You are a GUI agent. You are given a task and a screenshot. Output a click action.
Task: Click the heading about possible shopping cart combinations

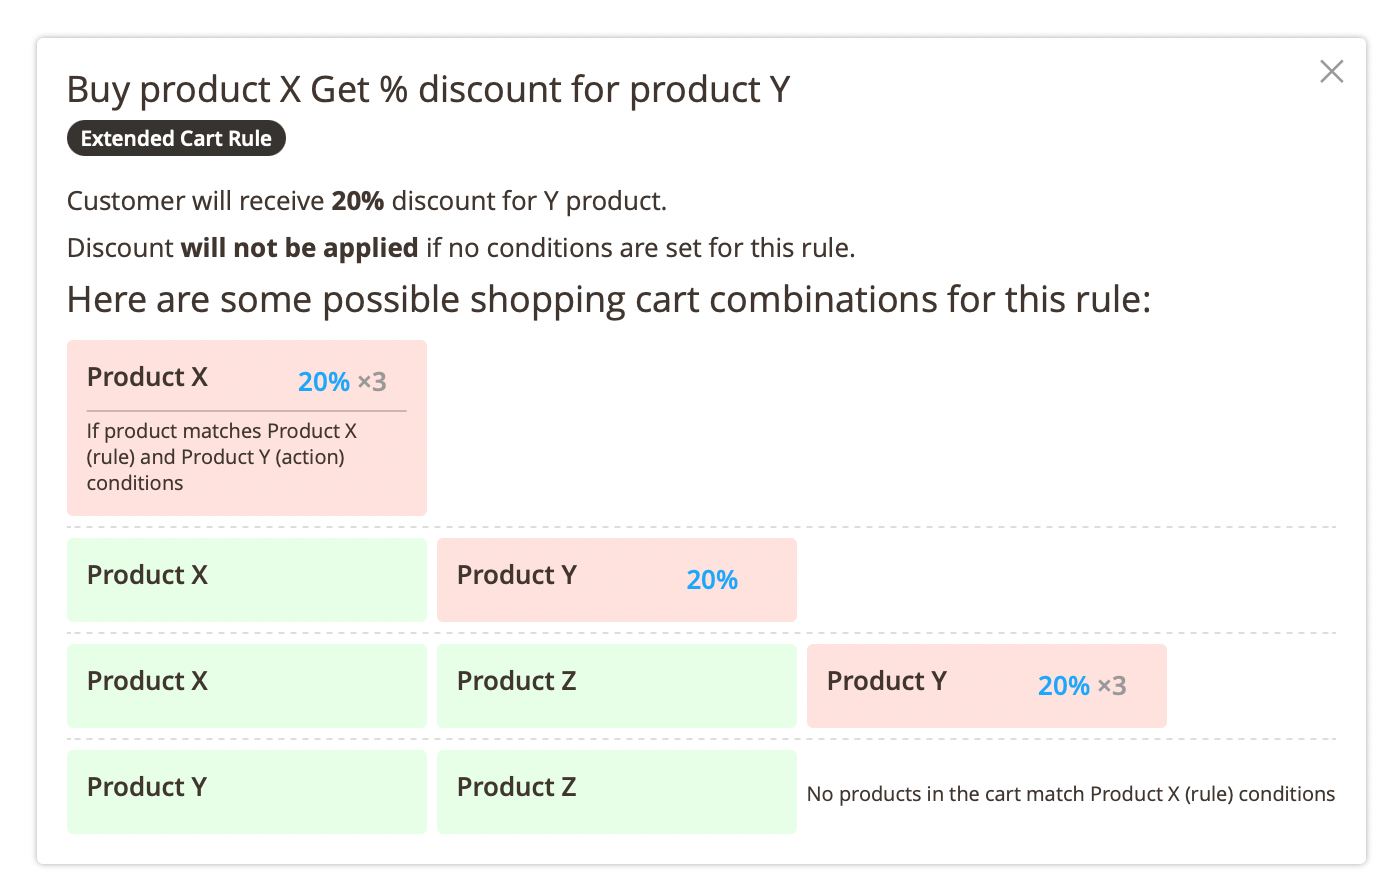608,298
